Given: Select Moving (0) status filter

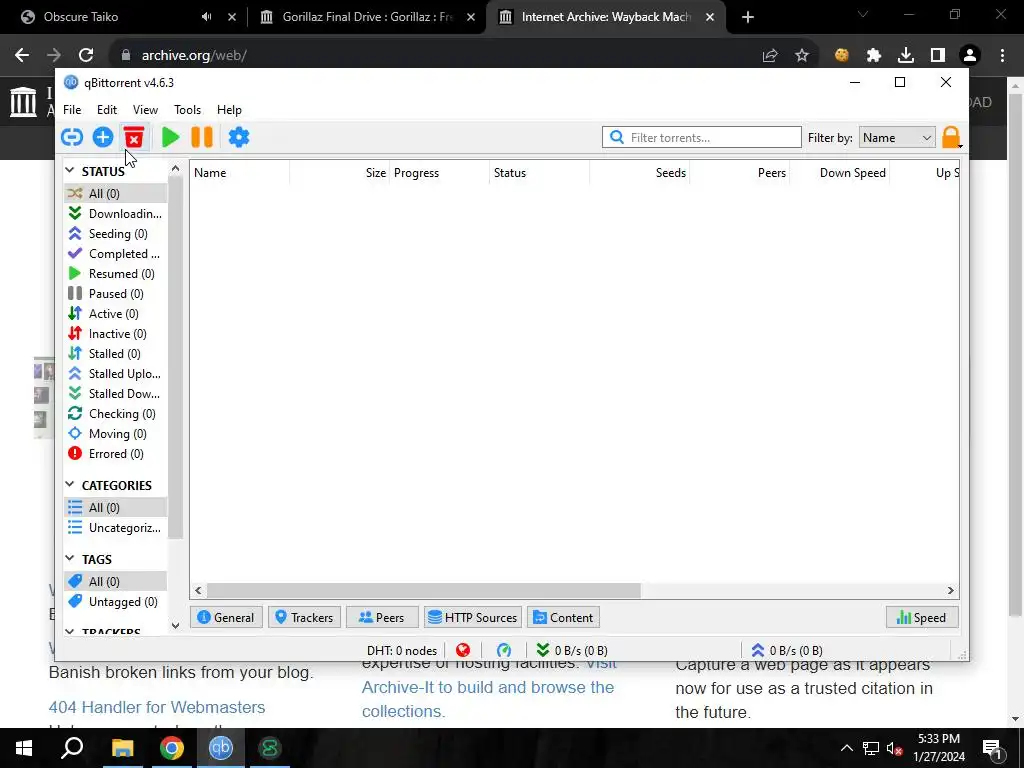Looking at the screenshot, I should 116,434.
